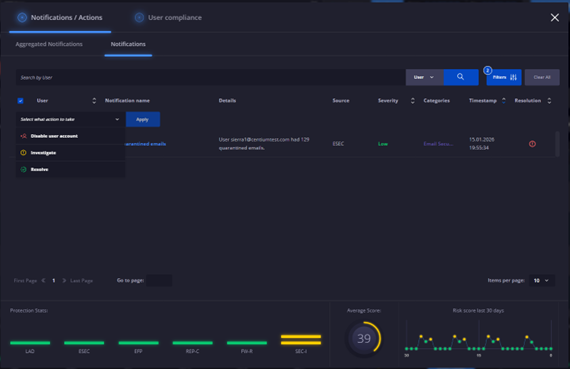570x369 pixels.
Task: Sort by Severity column arrows
Action: click(413, 101)
